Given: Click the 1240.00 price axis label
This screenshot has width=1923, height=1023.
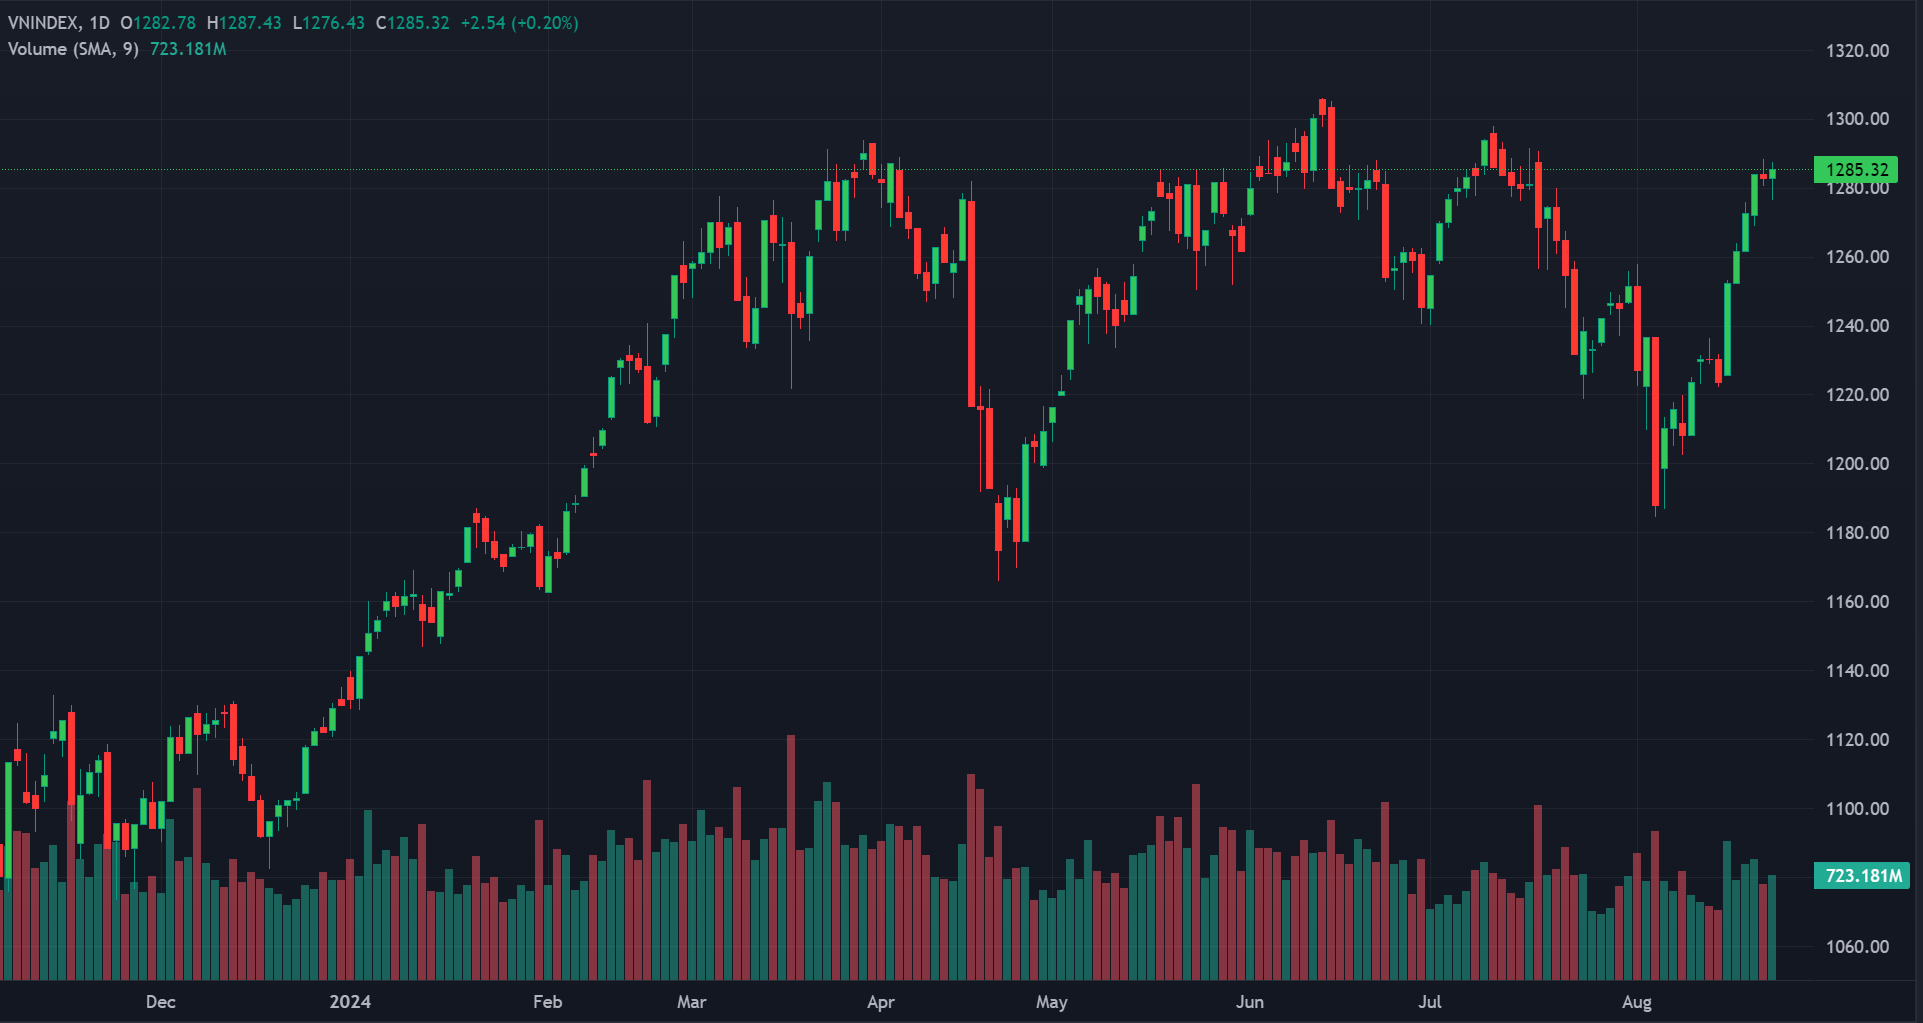Looking at the screenshot, I should [x=1857, y=326].
